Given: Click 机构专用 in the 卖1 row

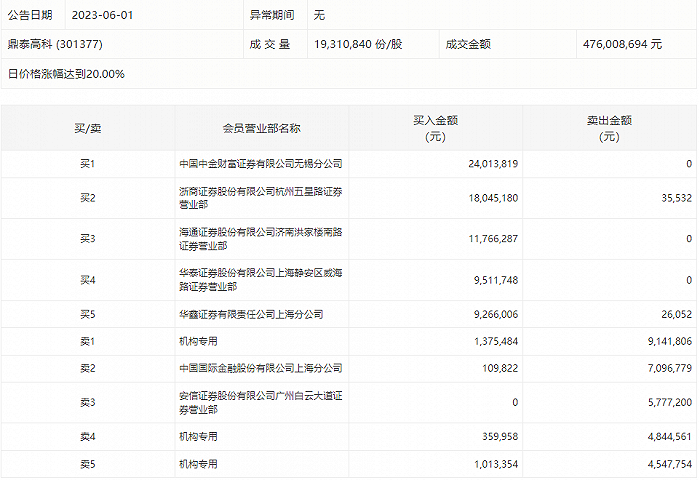Looking at the screenshot, I should 198,342.
